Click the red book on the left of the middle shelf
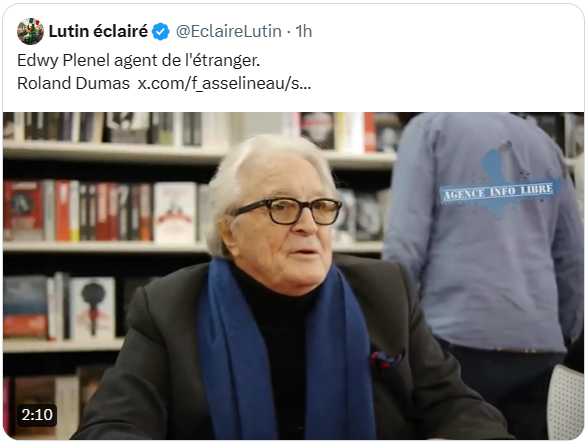 pyautogui.click(x=23, y=210)
